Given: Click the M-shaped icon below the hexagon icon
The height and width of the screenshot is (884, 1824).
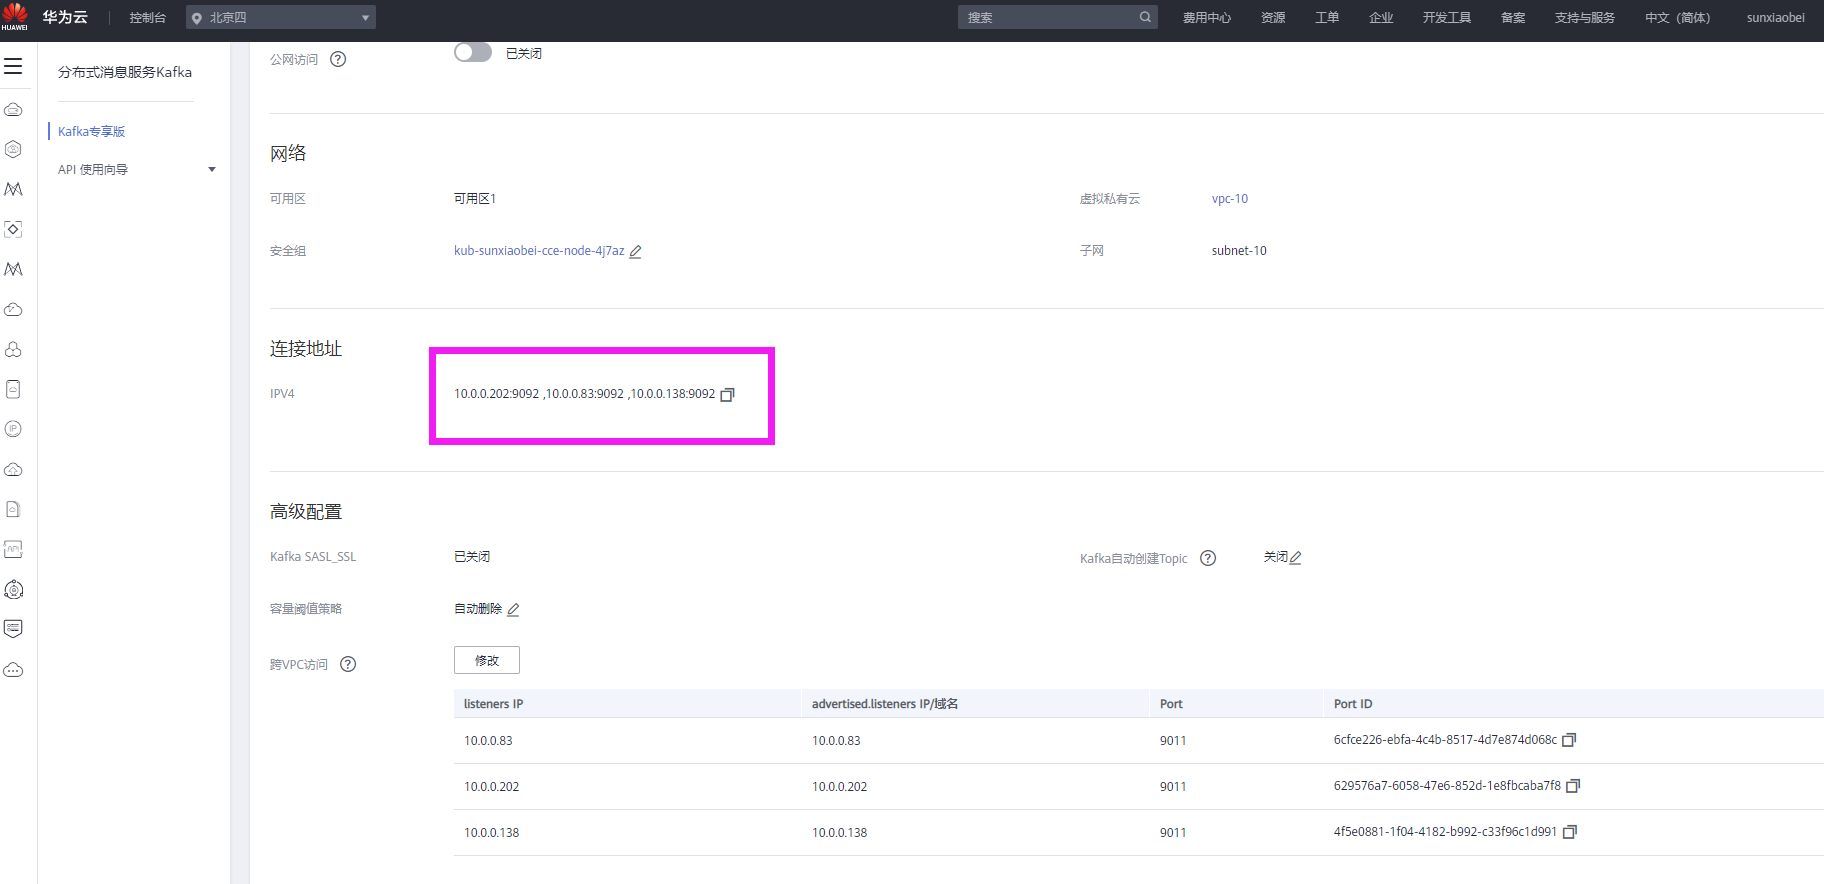Looking at the screenshot, I should (x=13, y=189).
